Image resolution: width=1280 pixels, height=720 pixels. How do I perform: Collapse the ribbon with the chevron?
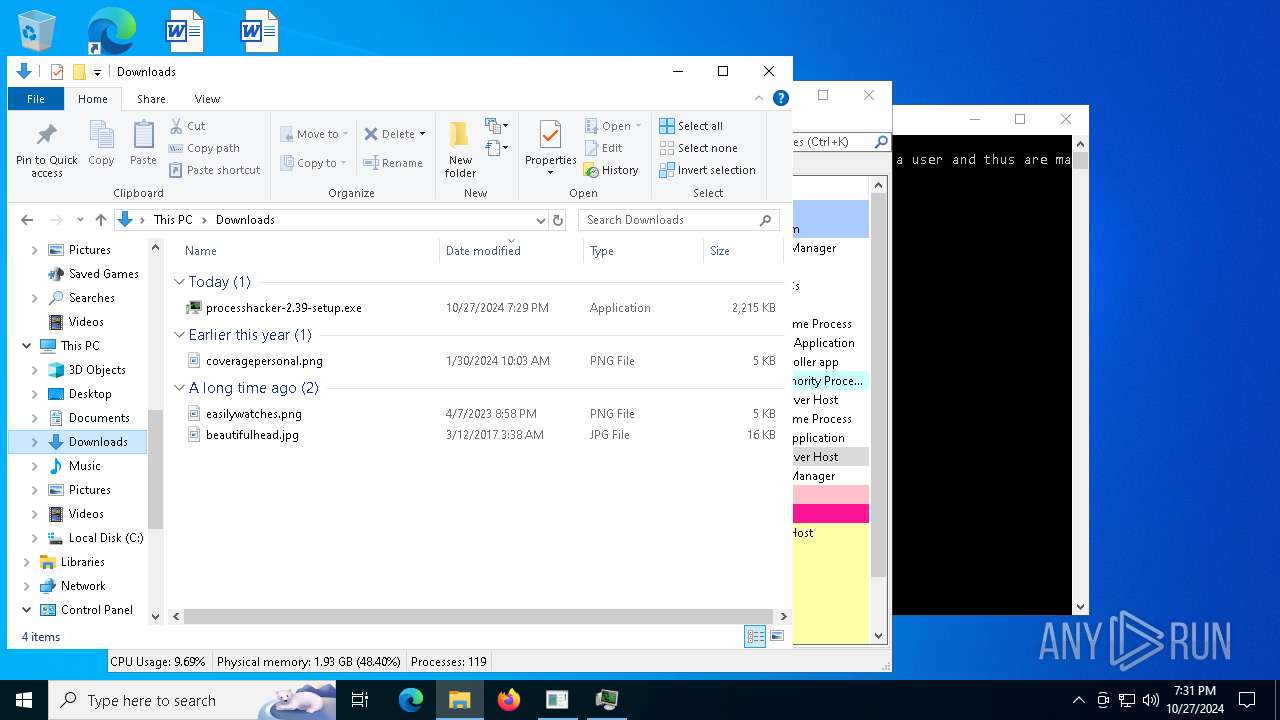click(759, 98)
